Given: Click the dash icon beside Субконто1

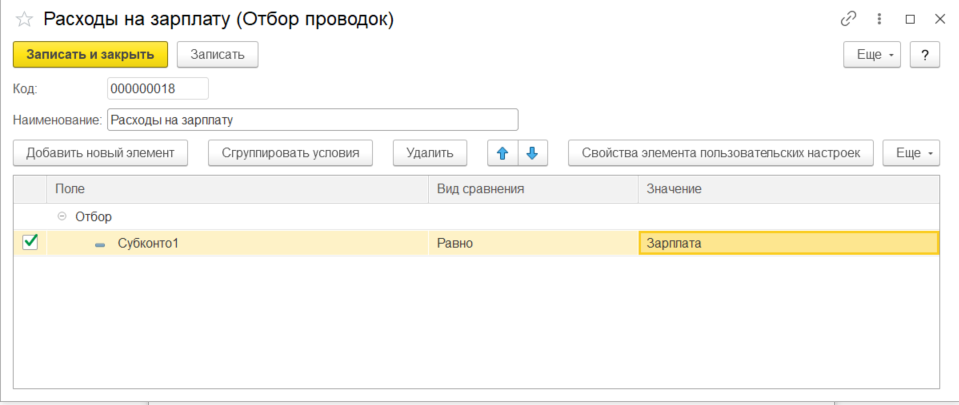Looking at the screenshot, I should point(100,243).
